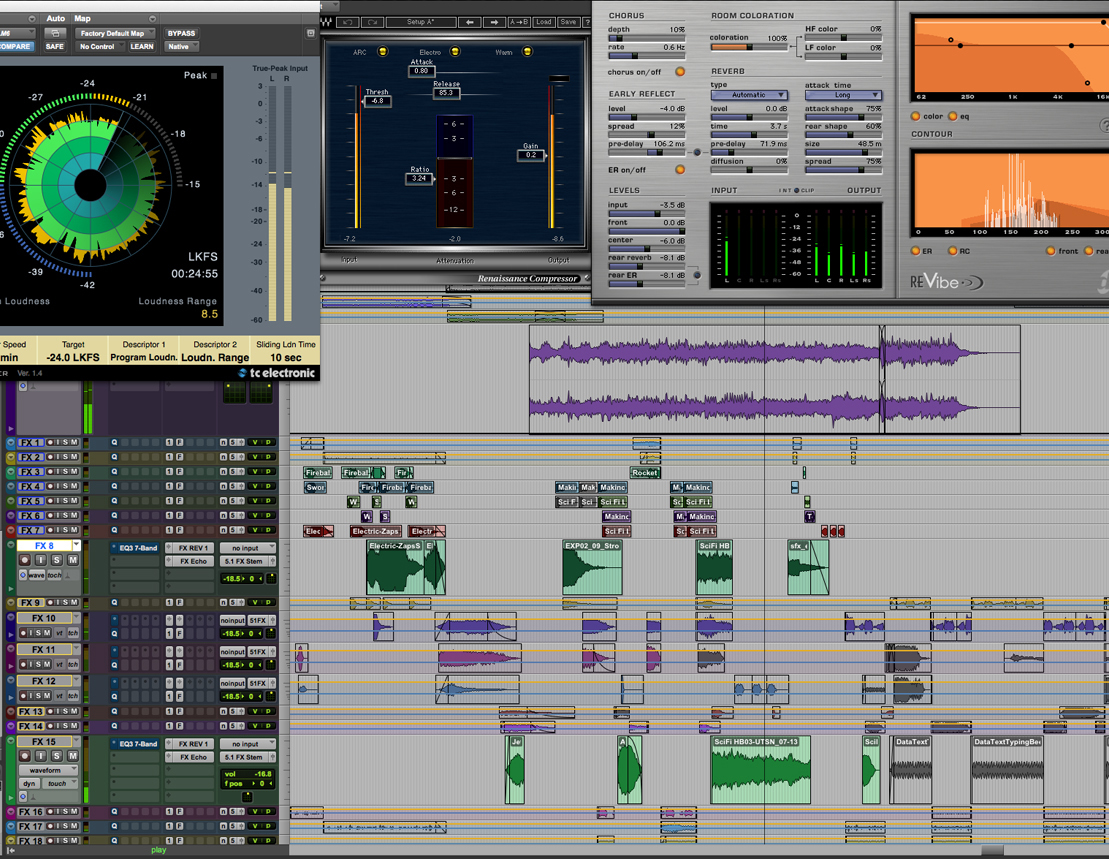Screen dimensions: 1109x859
Task: Open the No Control dropdown in loudness plugin
Action: pos(100,47)
